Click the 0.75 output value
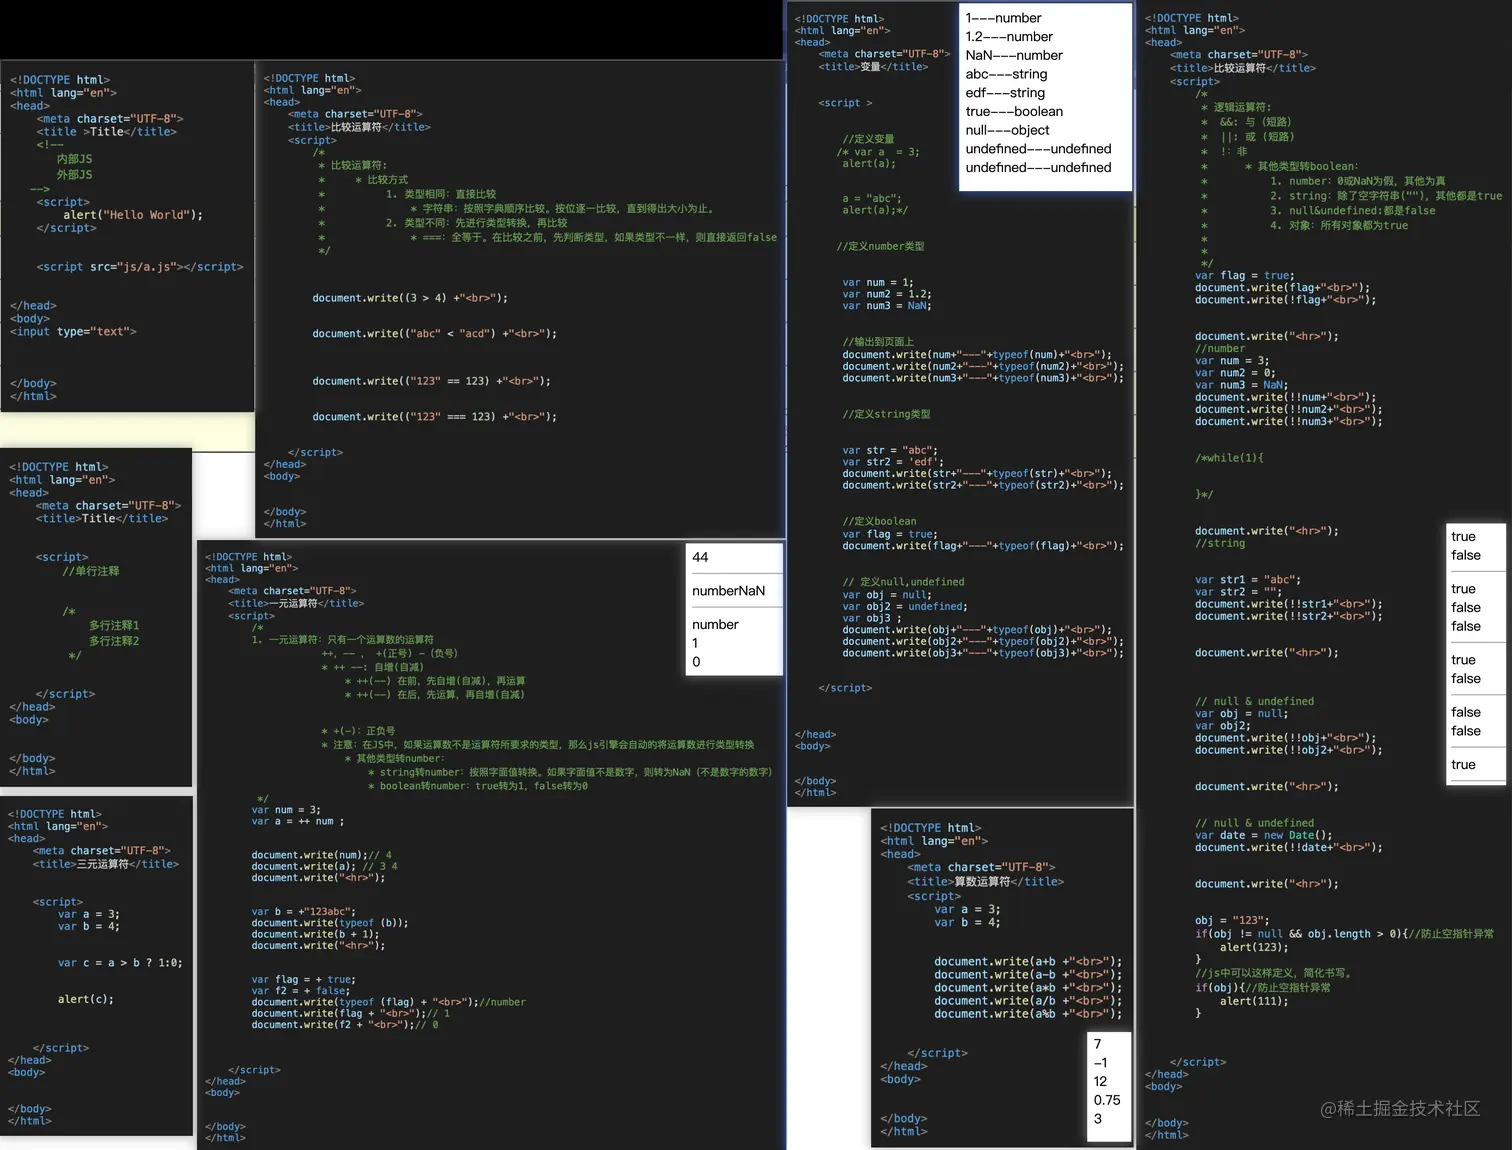Screen dimensions: 1512x1150 tap(1107, 1100)
